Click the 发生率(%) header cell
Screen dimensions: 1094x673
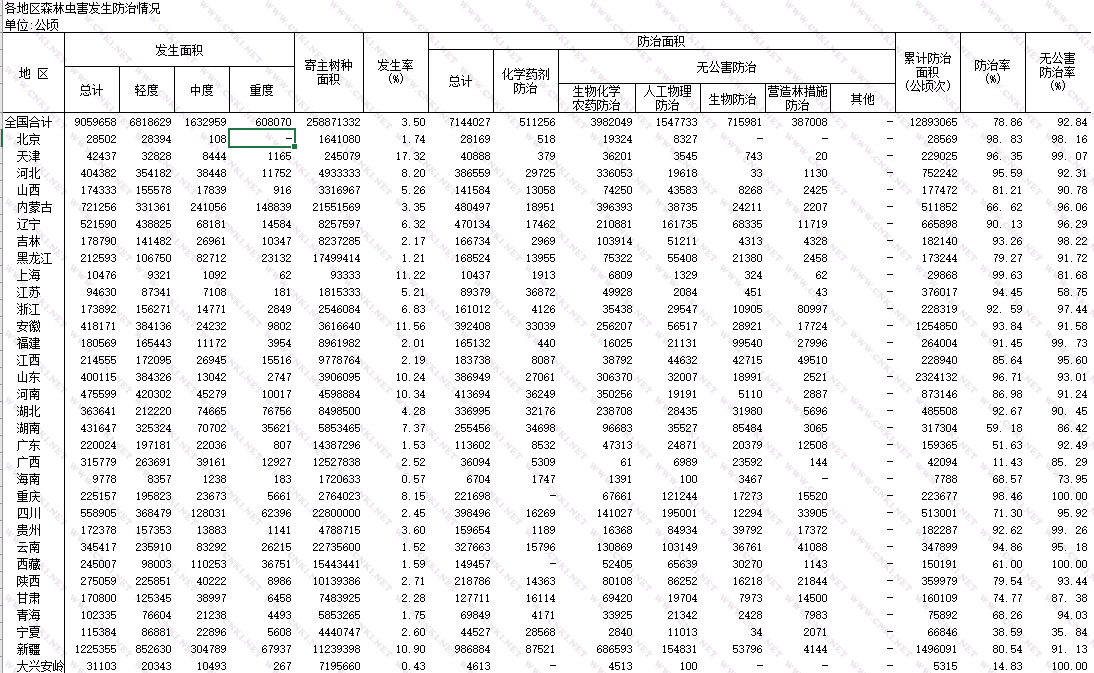[396, 73]
